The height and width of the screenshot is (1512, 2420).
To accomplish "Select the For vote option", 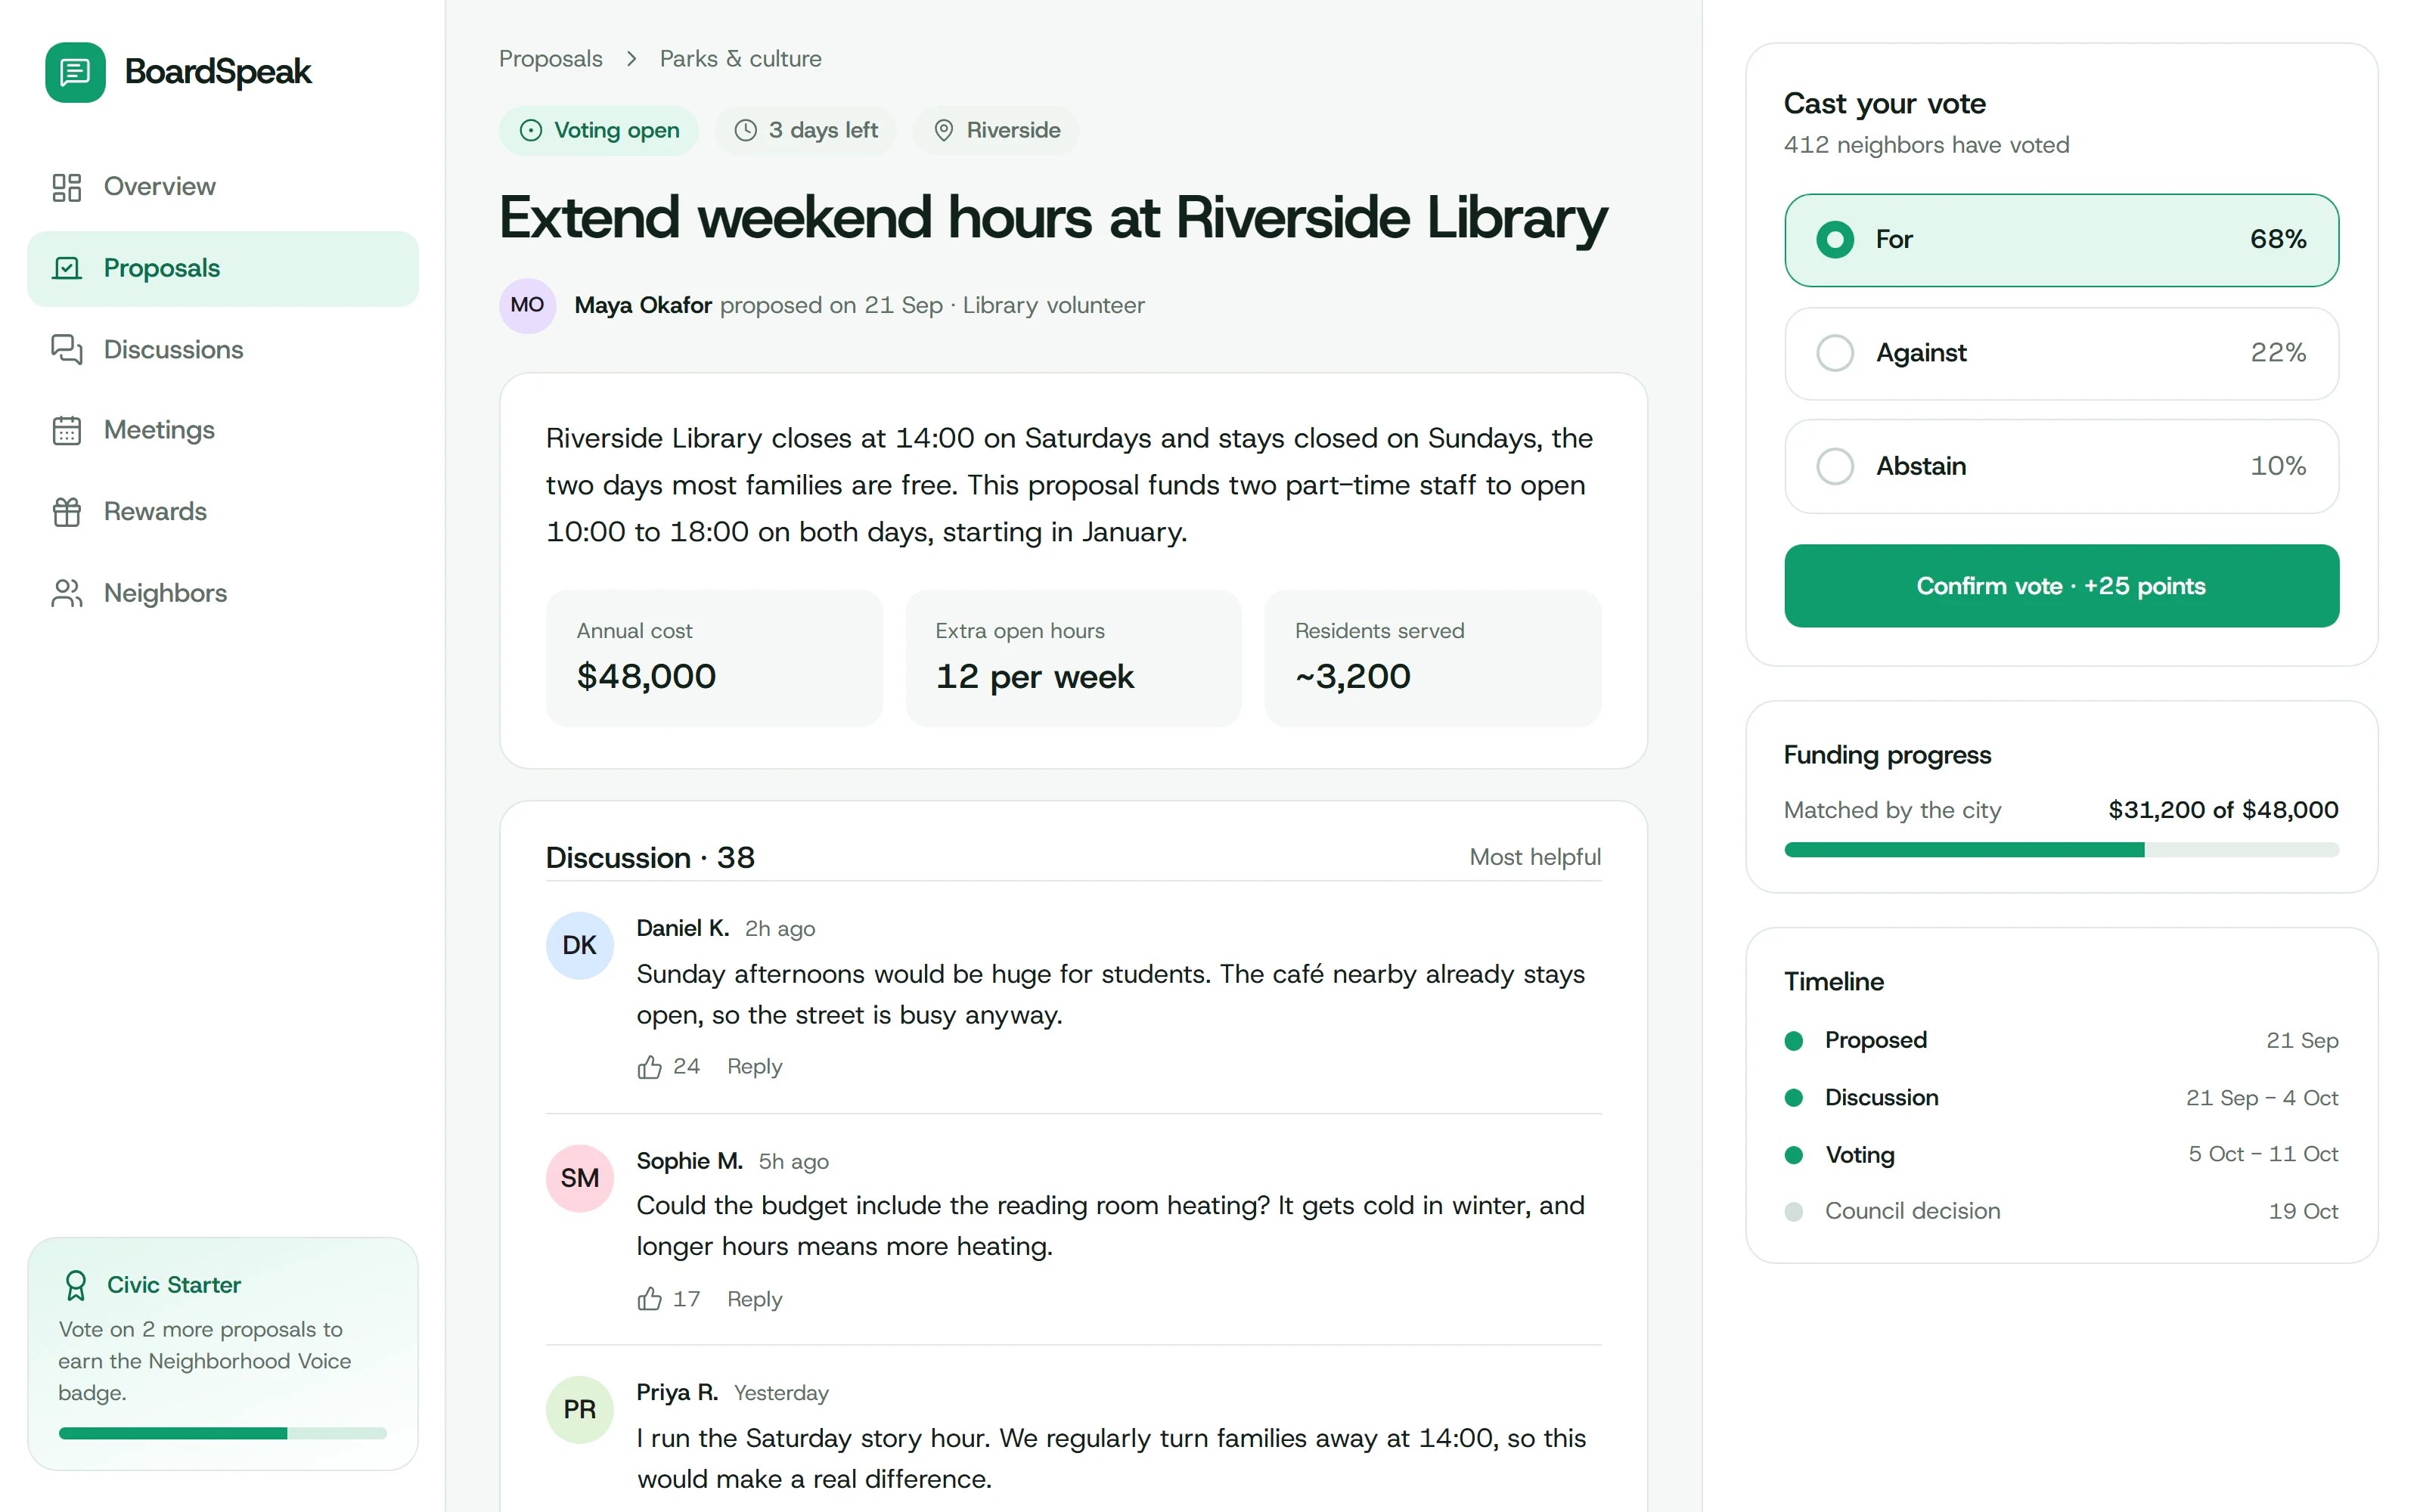I will pos(2061,240).
